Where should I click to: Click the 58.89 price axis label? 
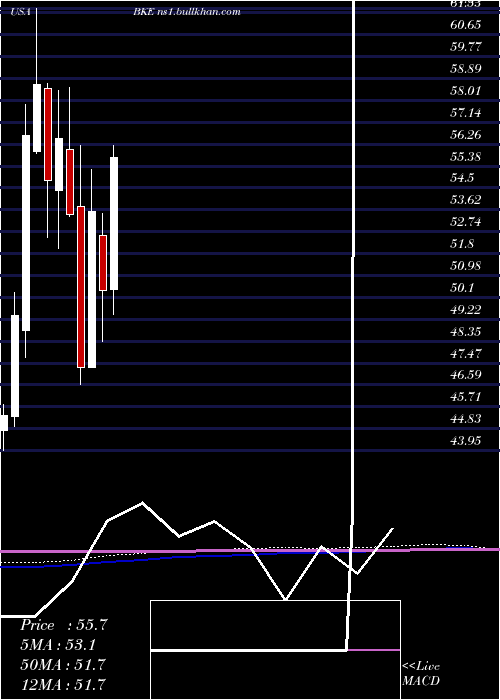pyautogui.click(x=466, y=68)
